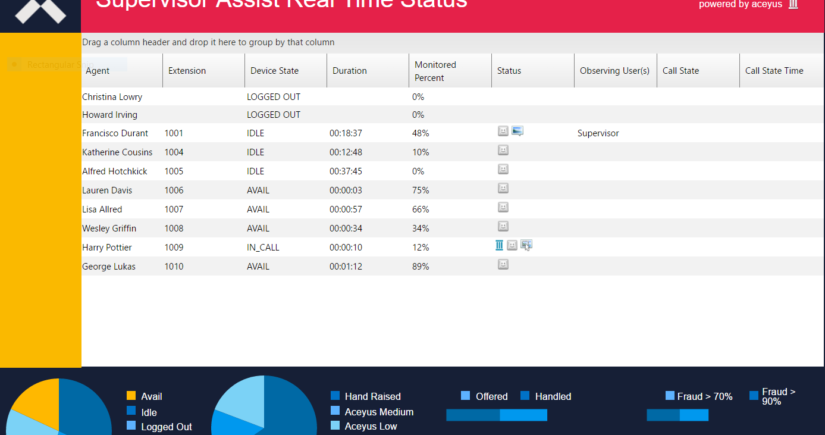Select agent Lauren Davis

[107, 190]
